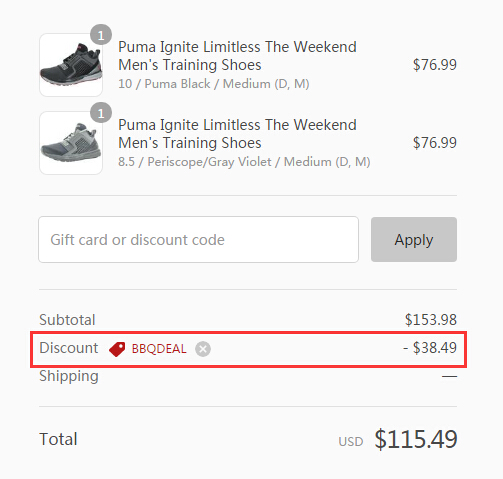The width and height of the screenshot is (503, 479).
Task: Select the second Puma Ignite Limitless product title
Action: [237, 134]
